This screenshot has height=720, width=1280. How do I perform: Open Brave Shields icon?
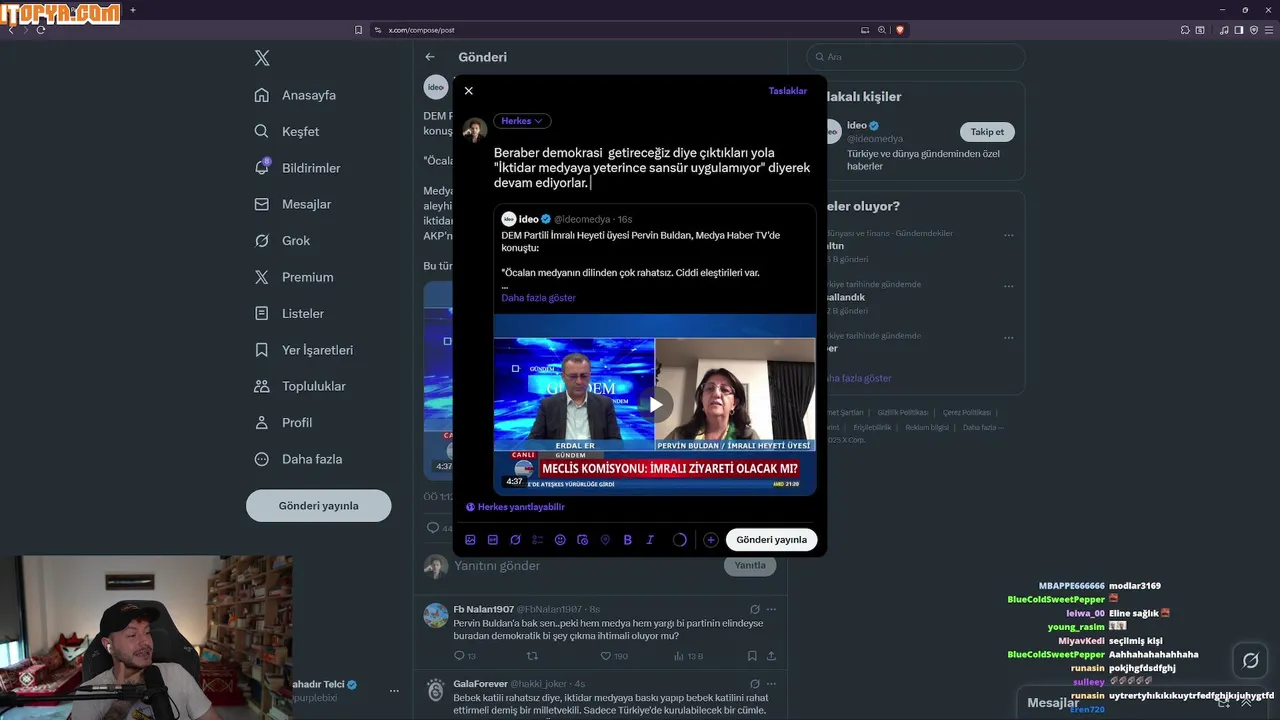tap(900, 30)
